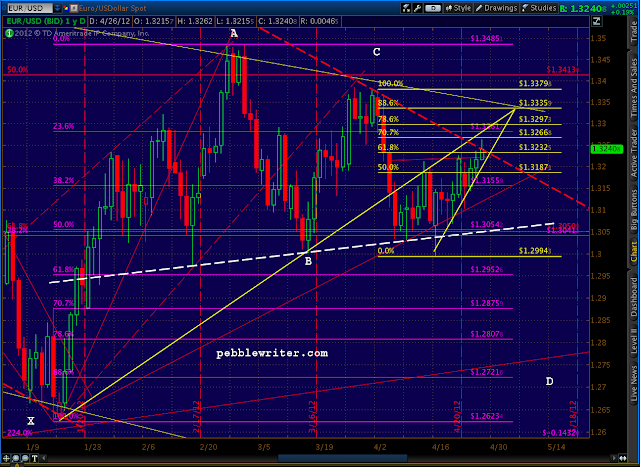This screenshot has height=467, width=640.
Task: Click the colored dots symbol link icon
Action: click(x=65, y=8)
